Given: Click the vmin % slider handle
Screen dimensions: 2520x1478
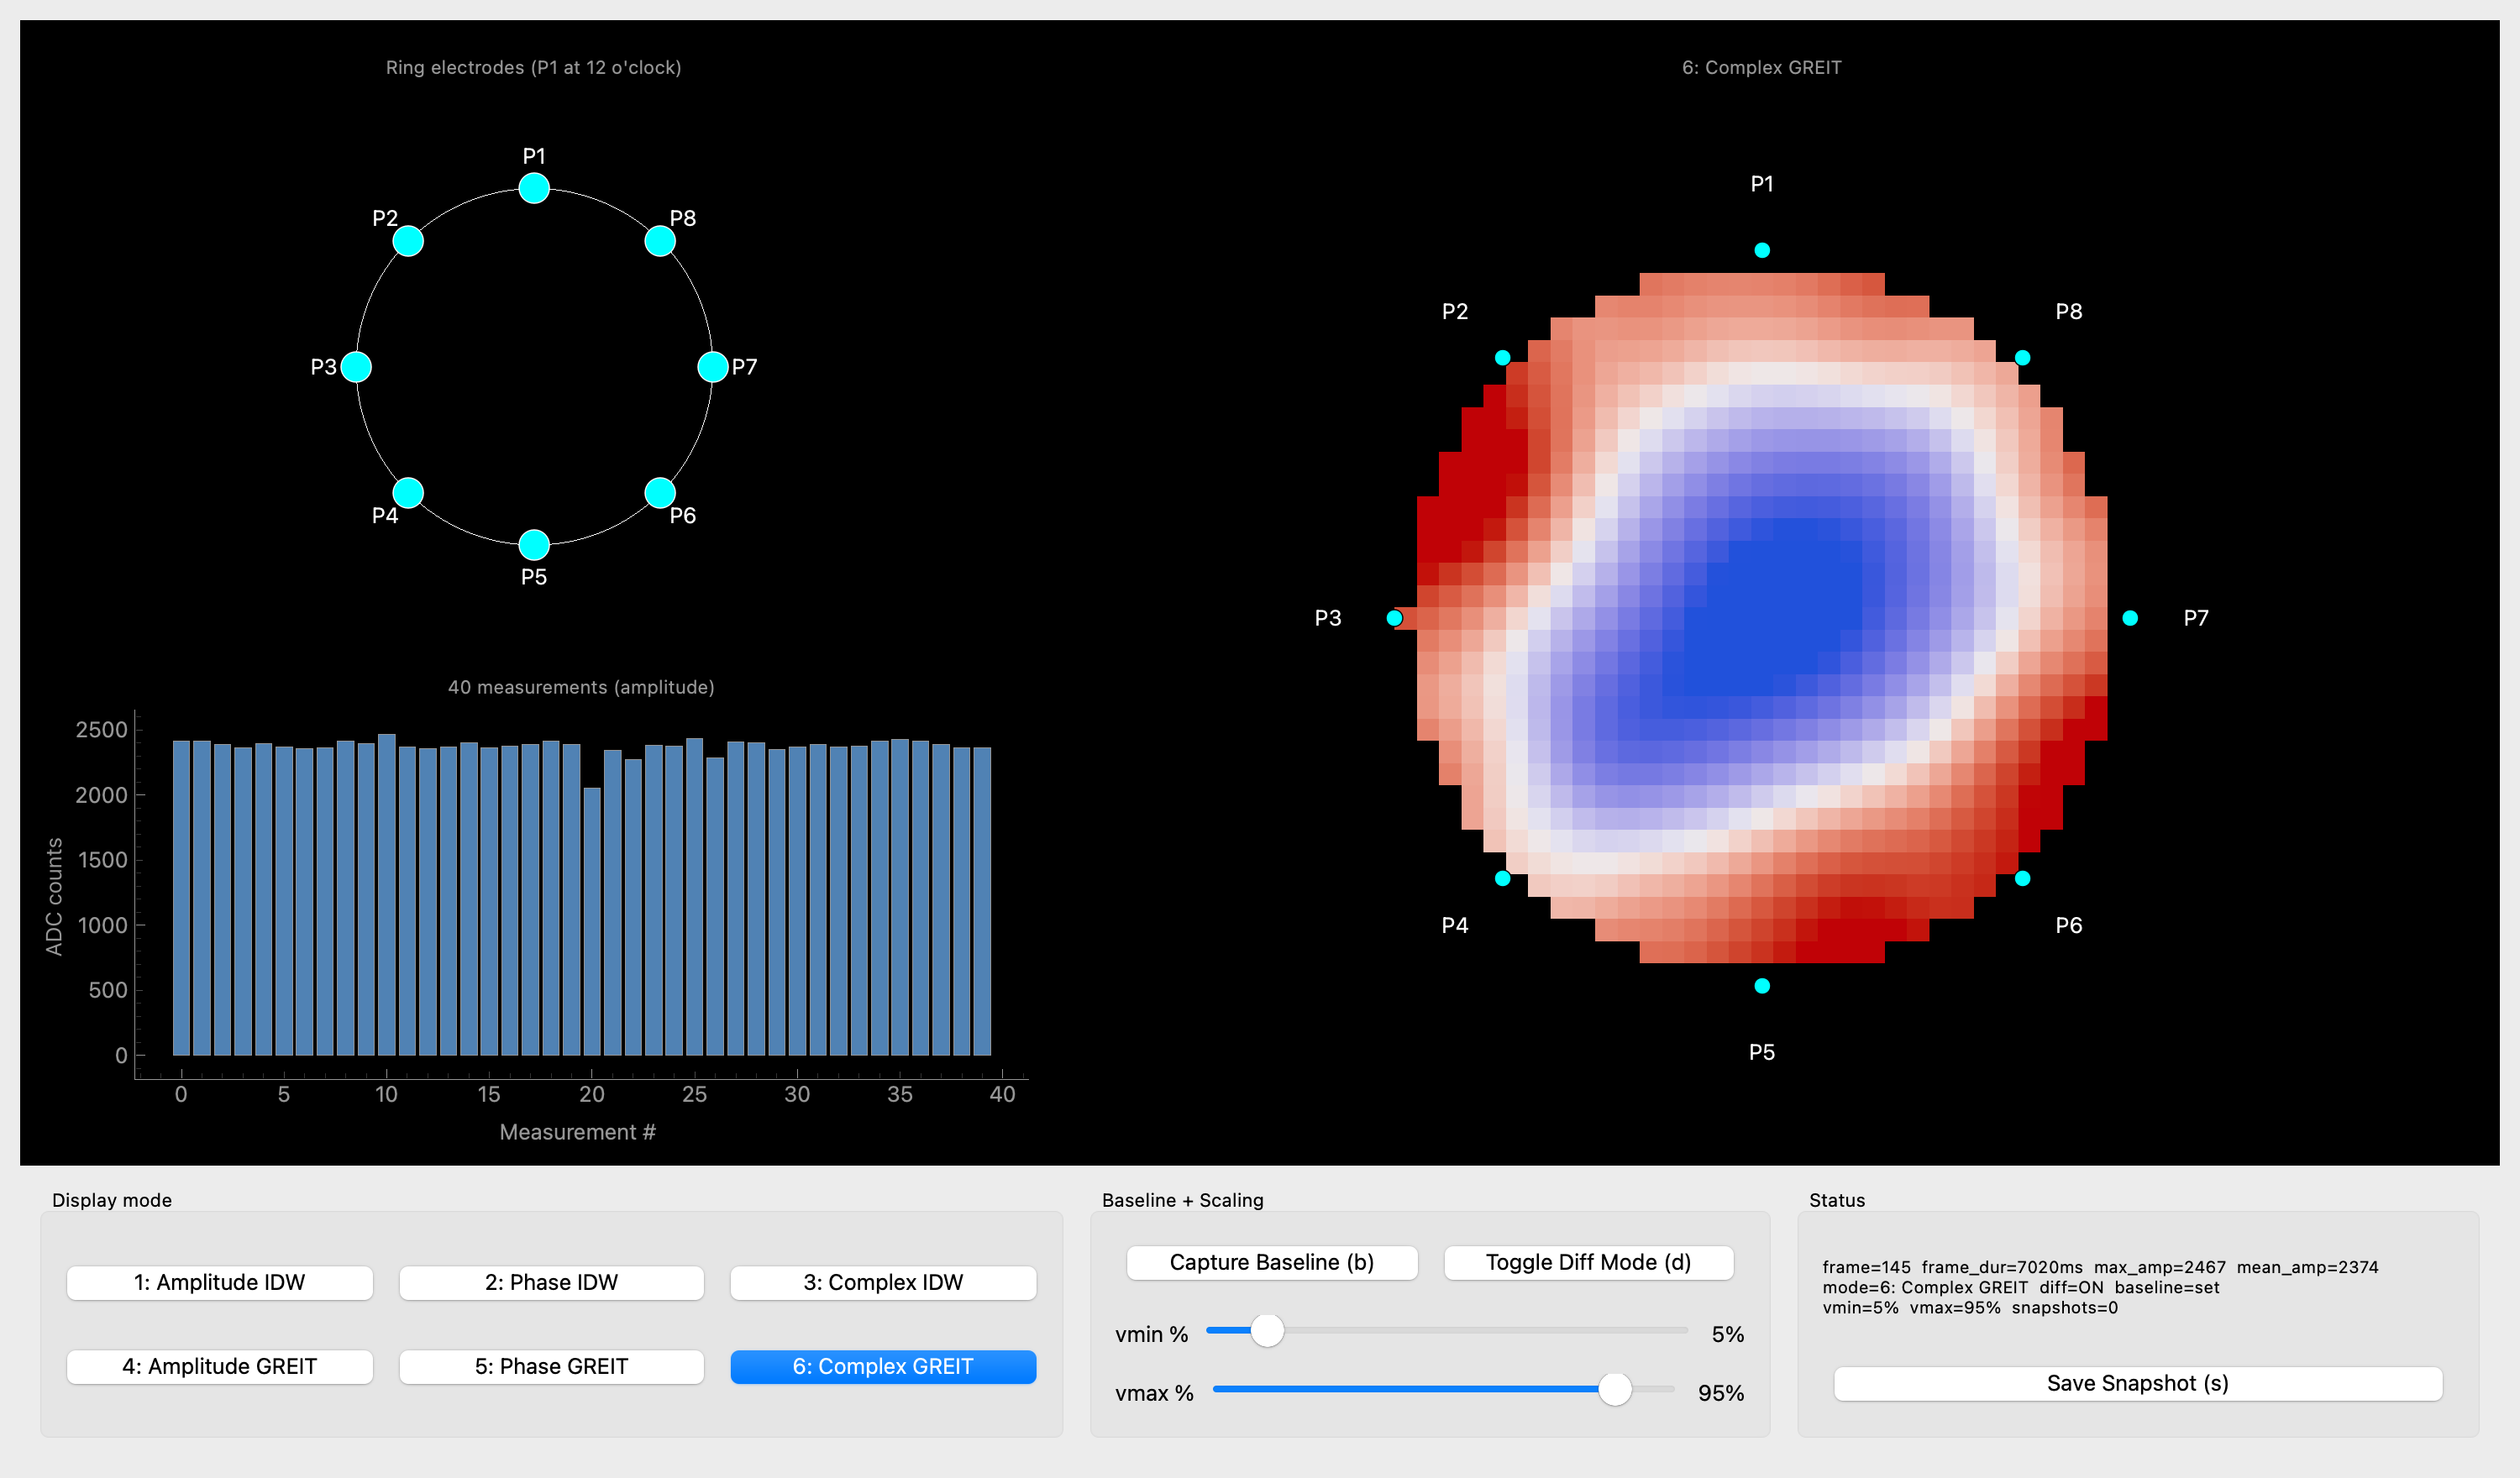Looking at the screenshot, I should pos(1267,1330).
